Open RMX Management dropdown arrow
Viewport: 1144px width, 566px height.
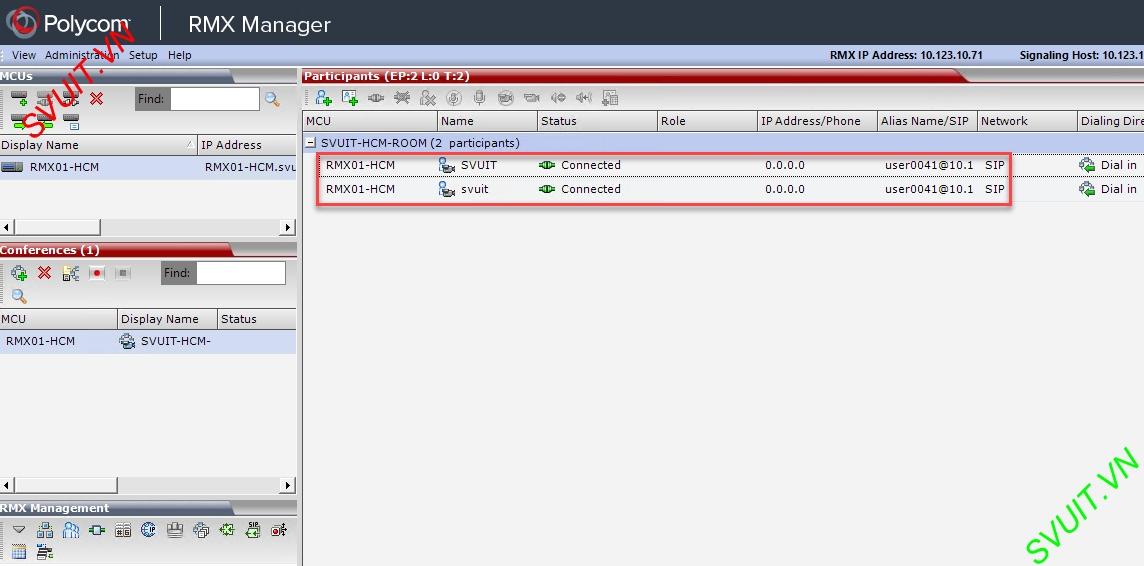[19, 530]
